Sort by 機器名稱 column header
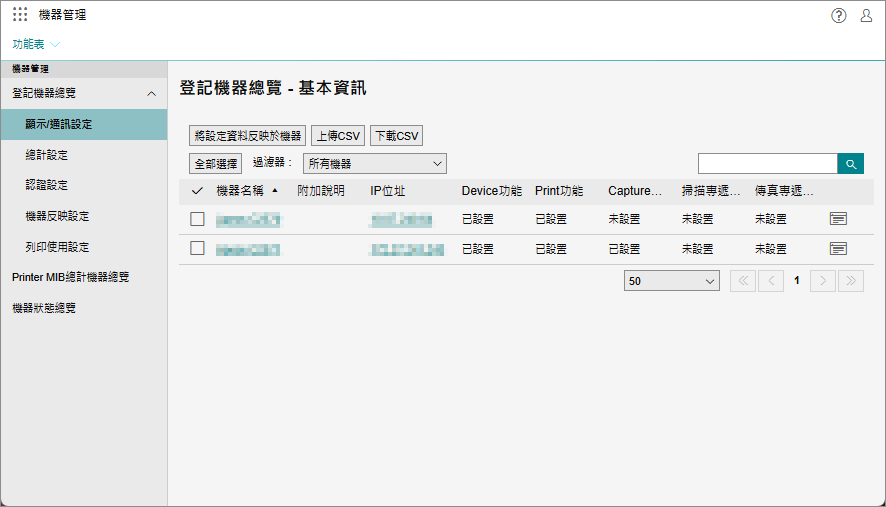The width and height of the screenshot is (886, 507). [240, 190]
